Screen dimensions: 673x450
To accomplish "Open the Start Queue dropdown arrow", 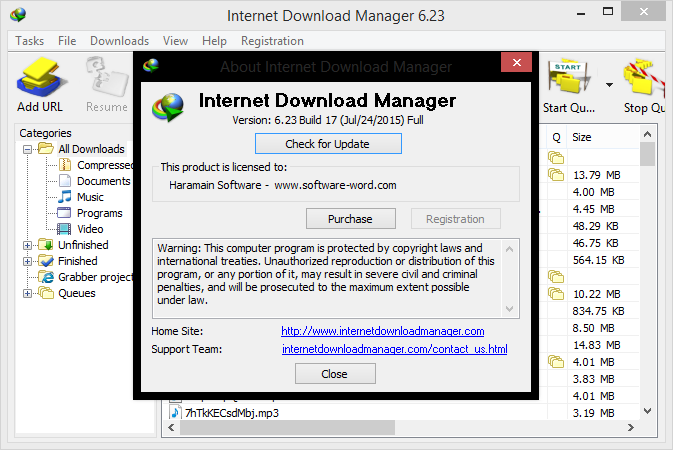I will [x=609, y=85].
